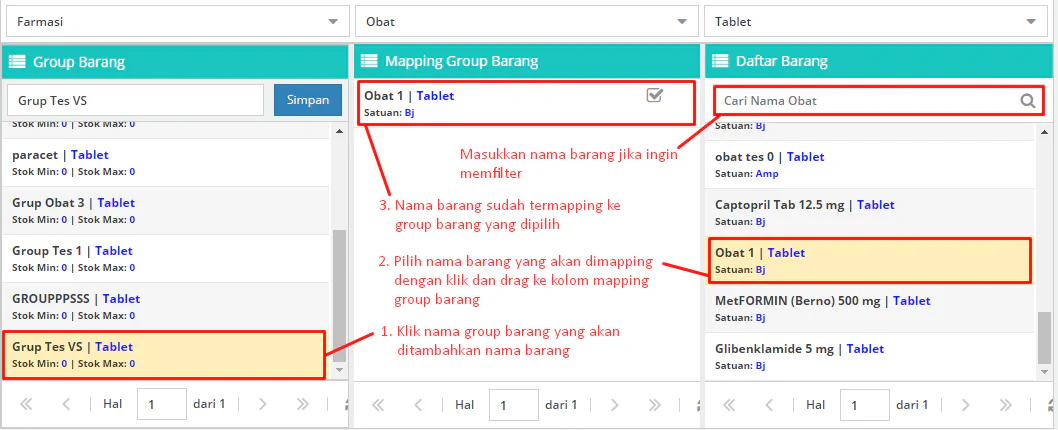This screenshot has width=1058, height=430.
Task: Open the Farmasi dropdown
Action: [175, 21]
